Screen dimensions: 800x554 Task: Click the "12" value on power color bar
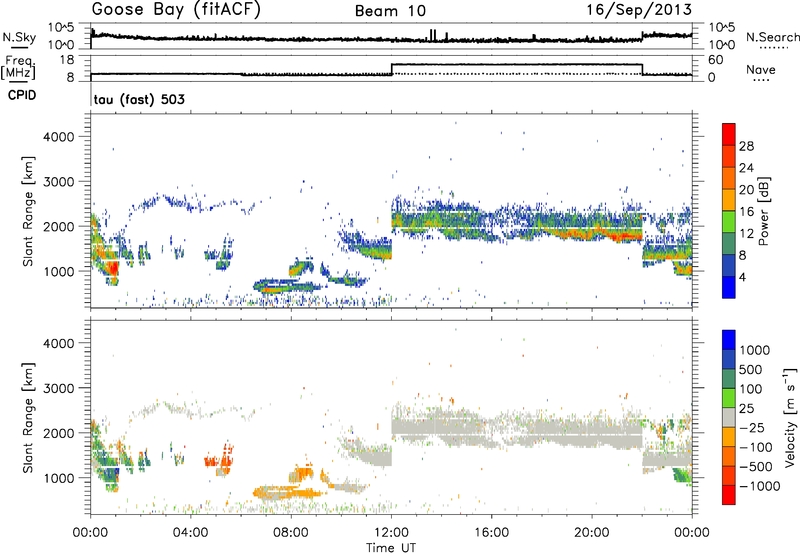(x=746, y=234)
